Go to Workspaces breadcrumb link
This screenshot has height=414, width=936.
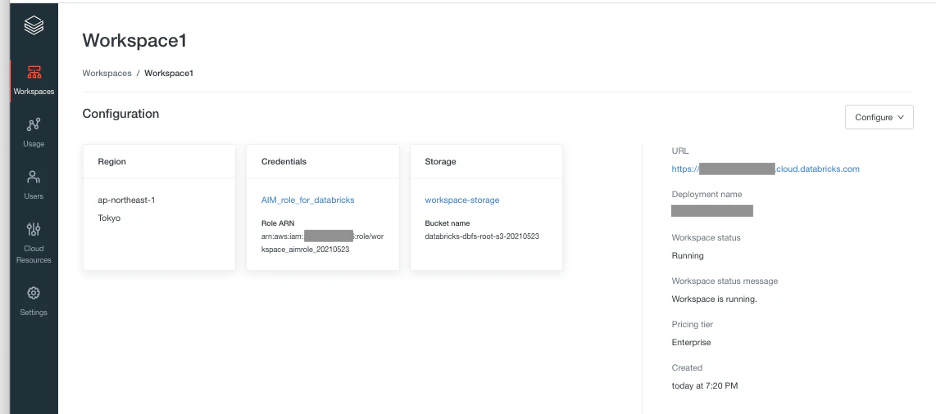[107, 73]
